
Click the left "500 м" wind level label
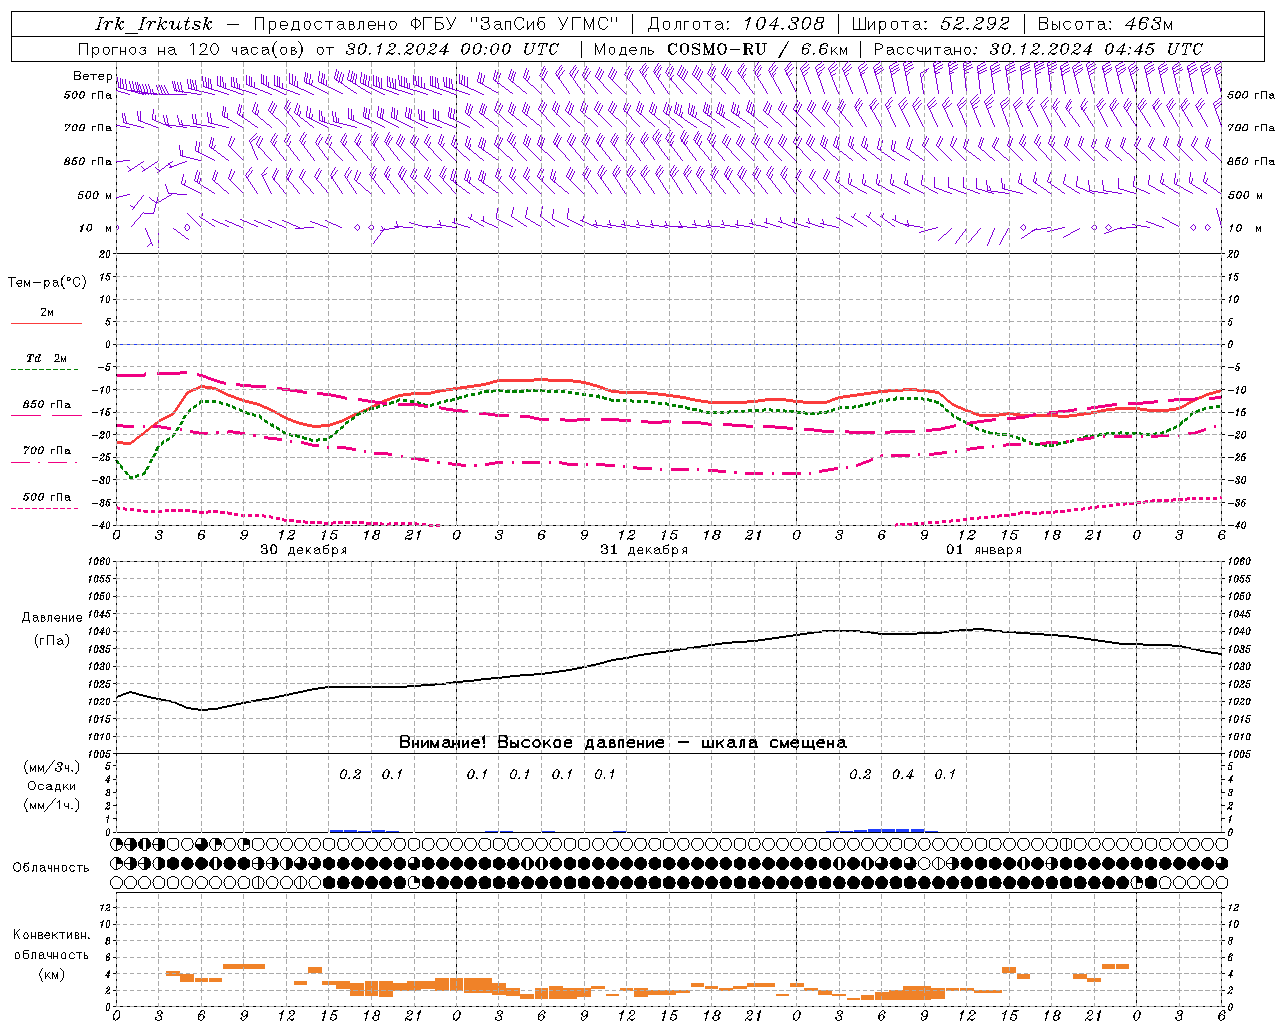pyautogui.click(x=95, y=195)
